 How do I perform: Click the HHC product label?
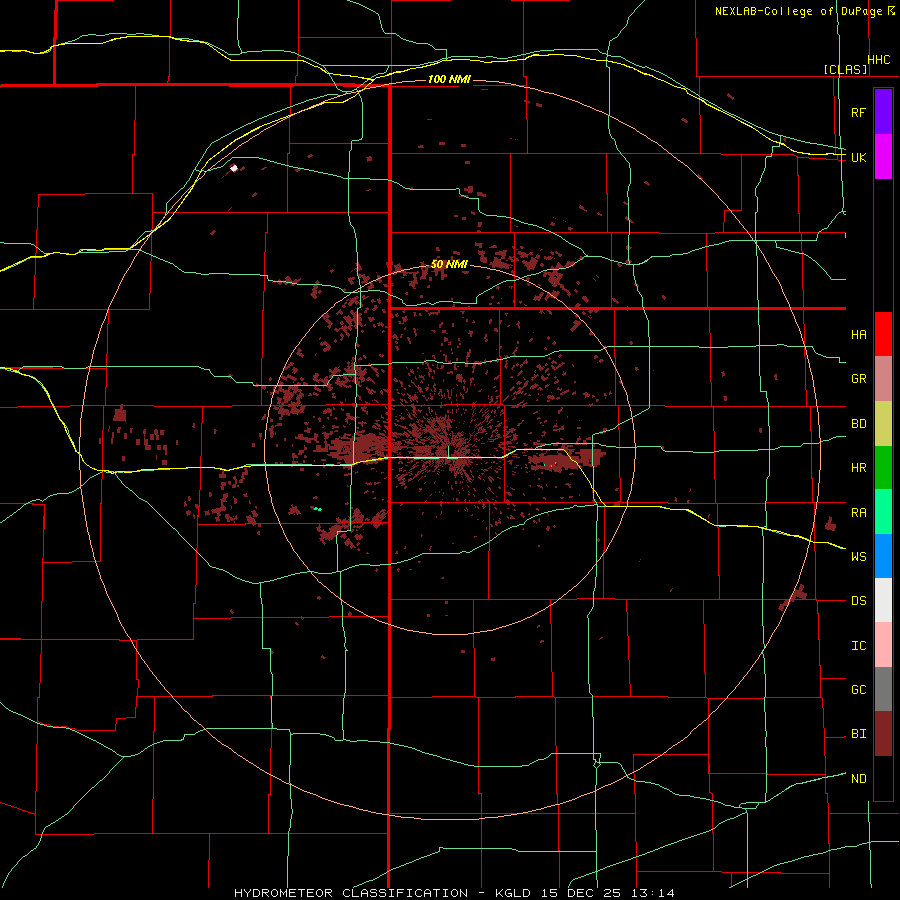click(879, 60)
